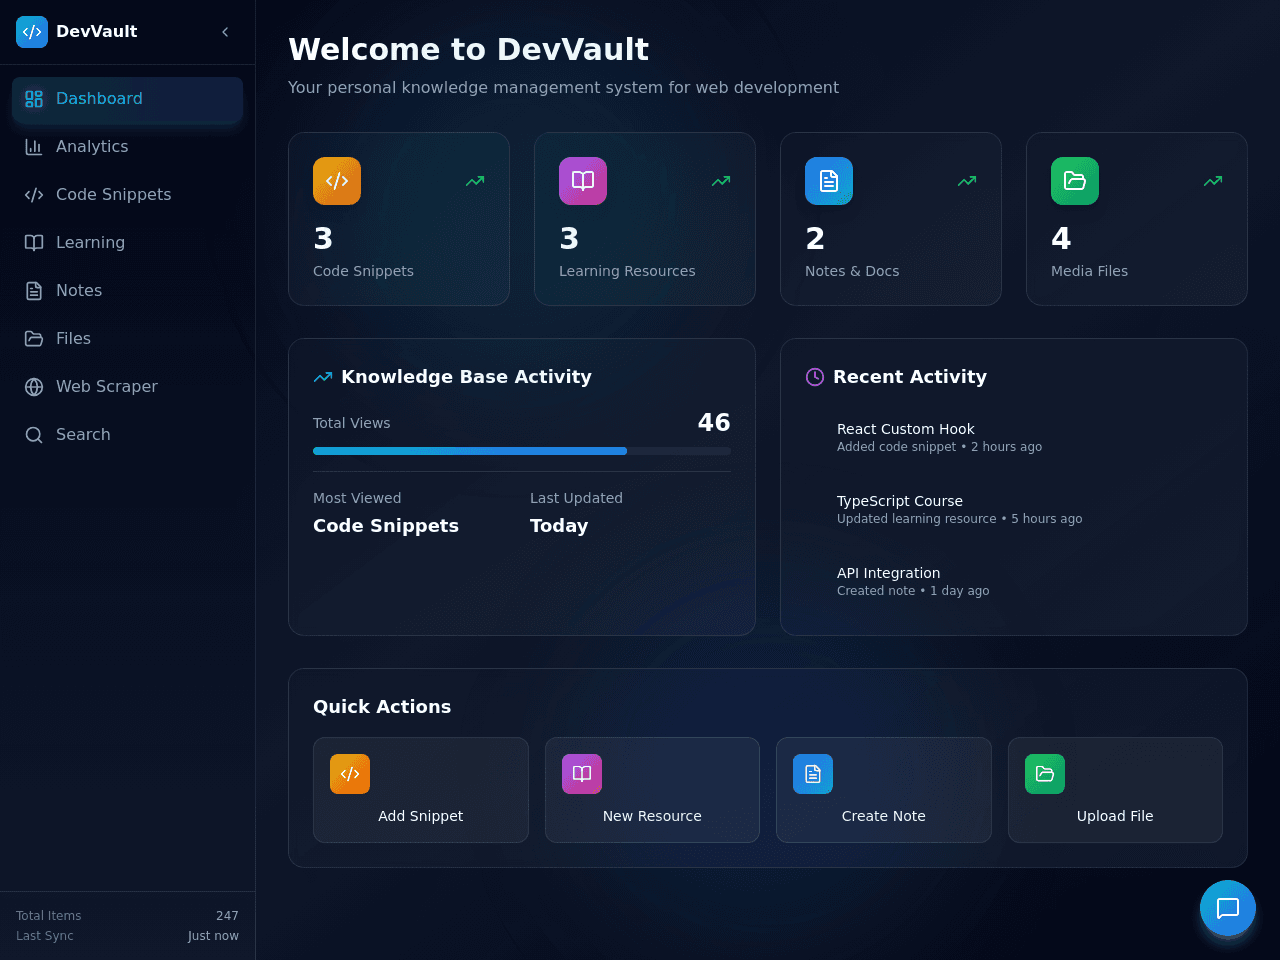Image resolution: width=1280 pixels, height=960 pixels.
Task: Click the trend arrow on Learning Resources card
Action: pos(721,181)
